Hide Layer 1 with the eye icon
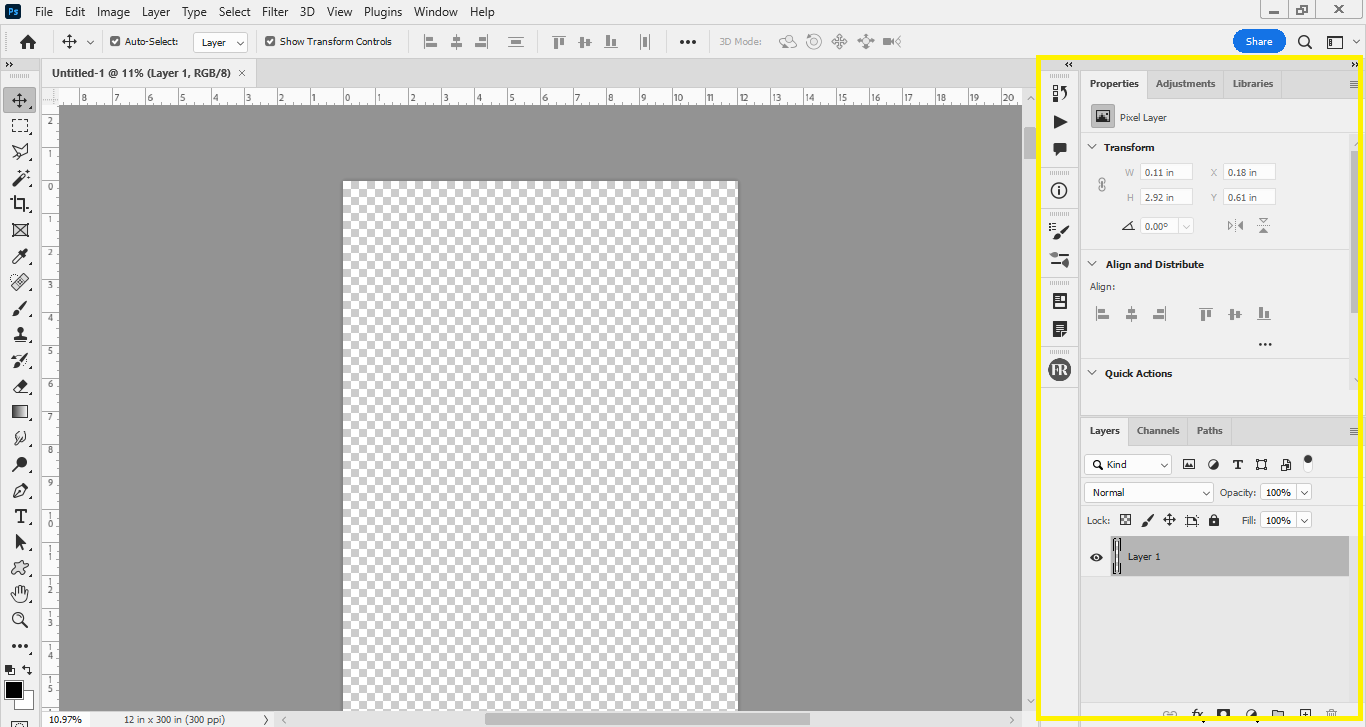 (x=1096, y=557)
